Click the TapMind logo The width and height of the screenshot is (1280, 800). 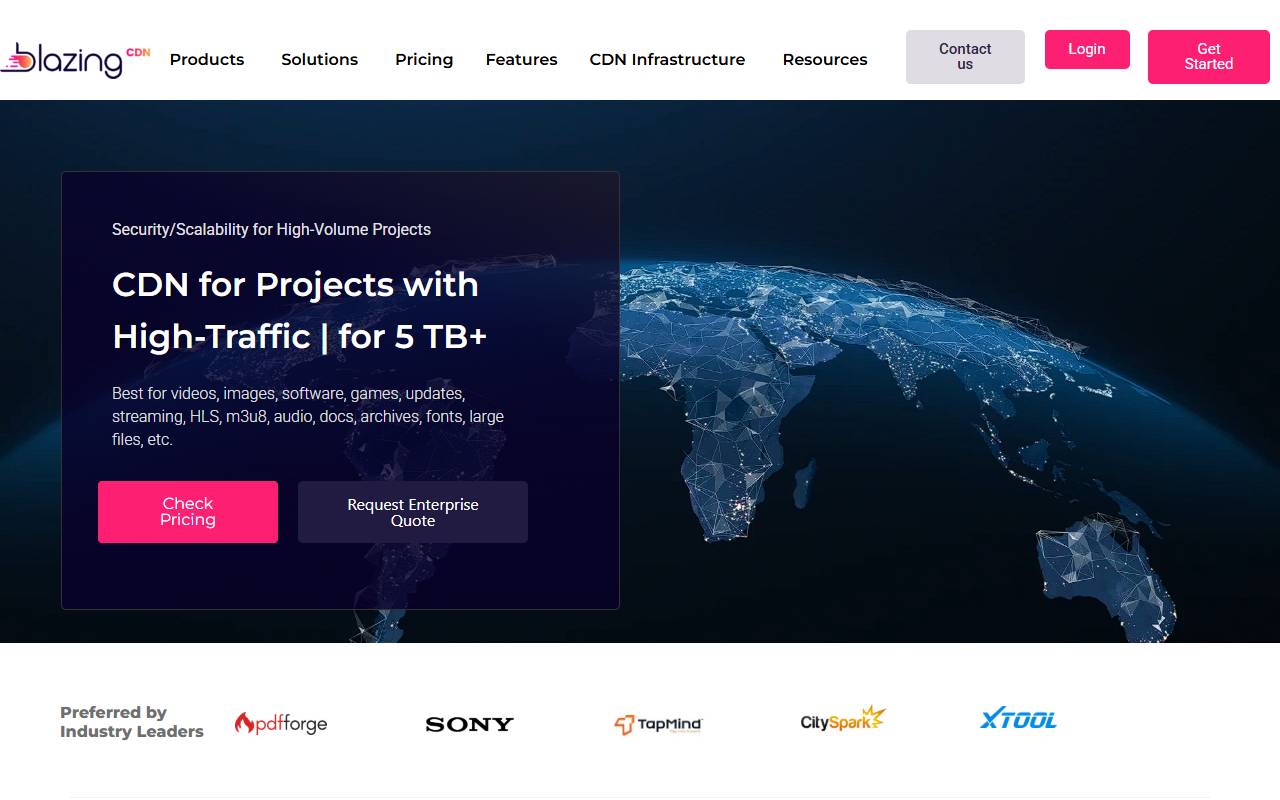coord(658,724)
